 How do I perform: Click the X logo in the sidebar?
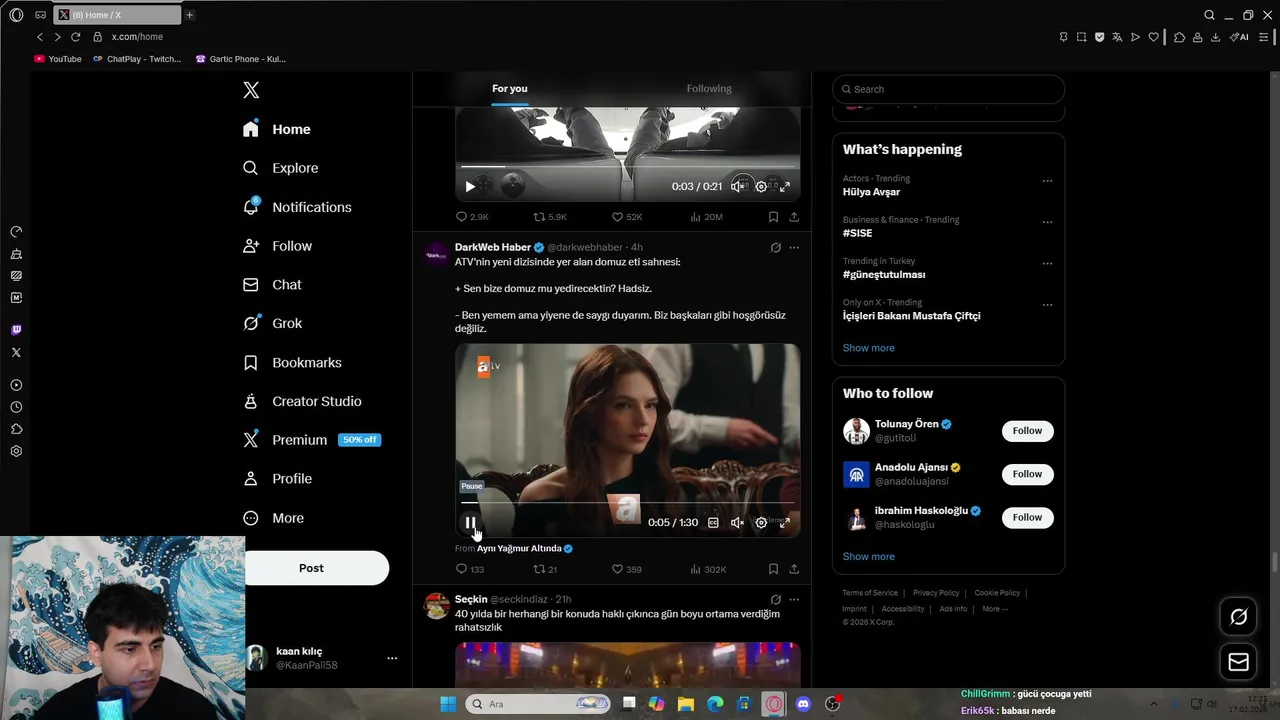(251, 90)
